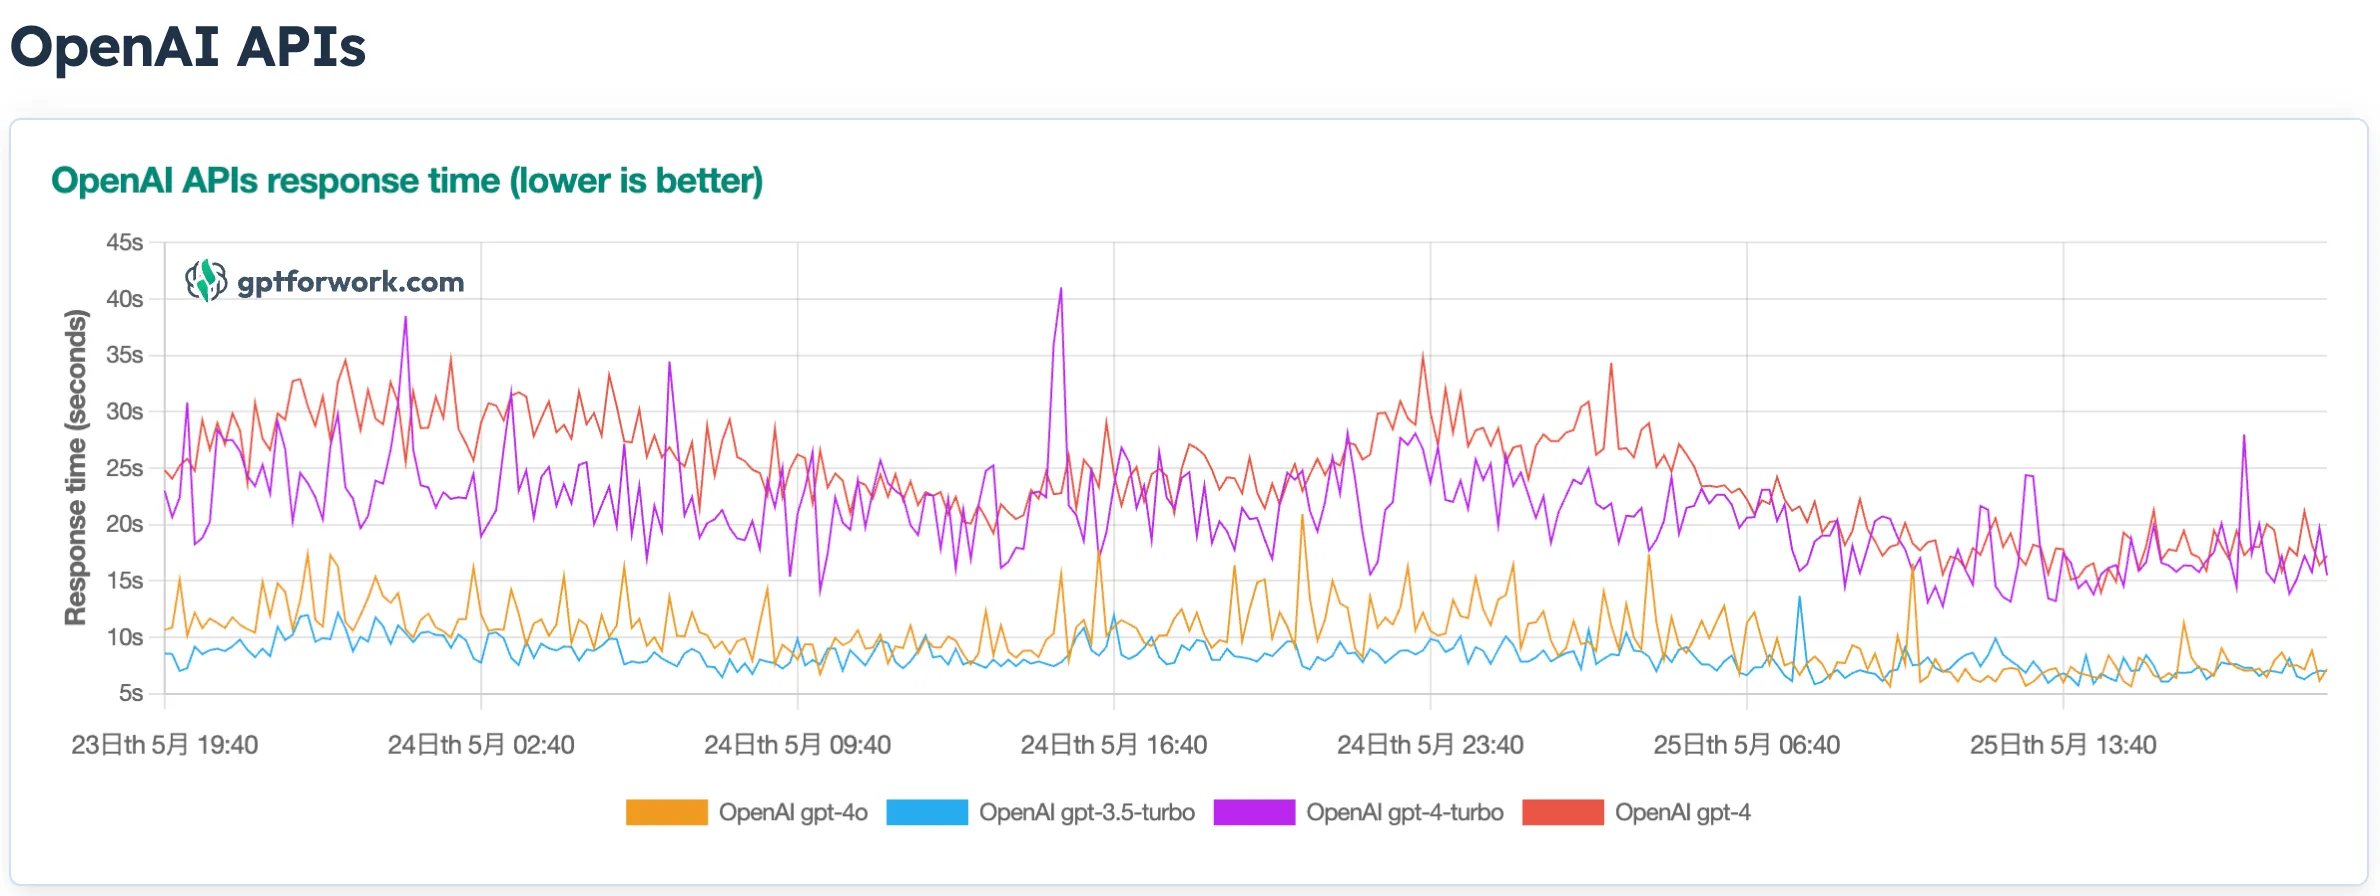Click the 25日th 5月 06:40 axis label
The width and height of the screenshot is (2380, 896).
1747,745
